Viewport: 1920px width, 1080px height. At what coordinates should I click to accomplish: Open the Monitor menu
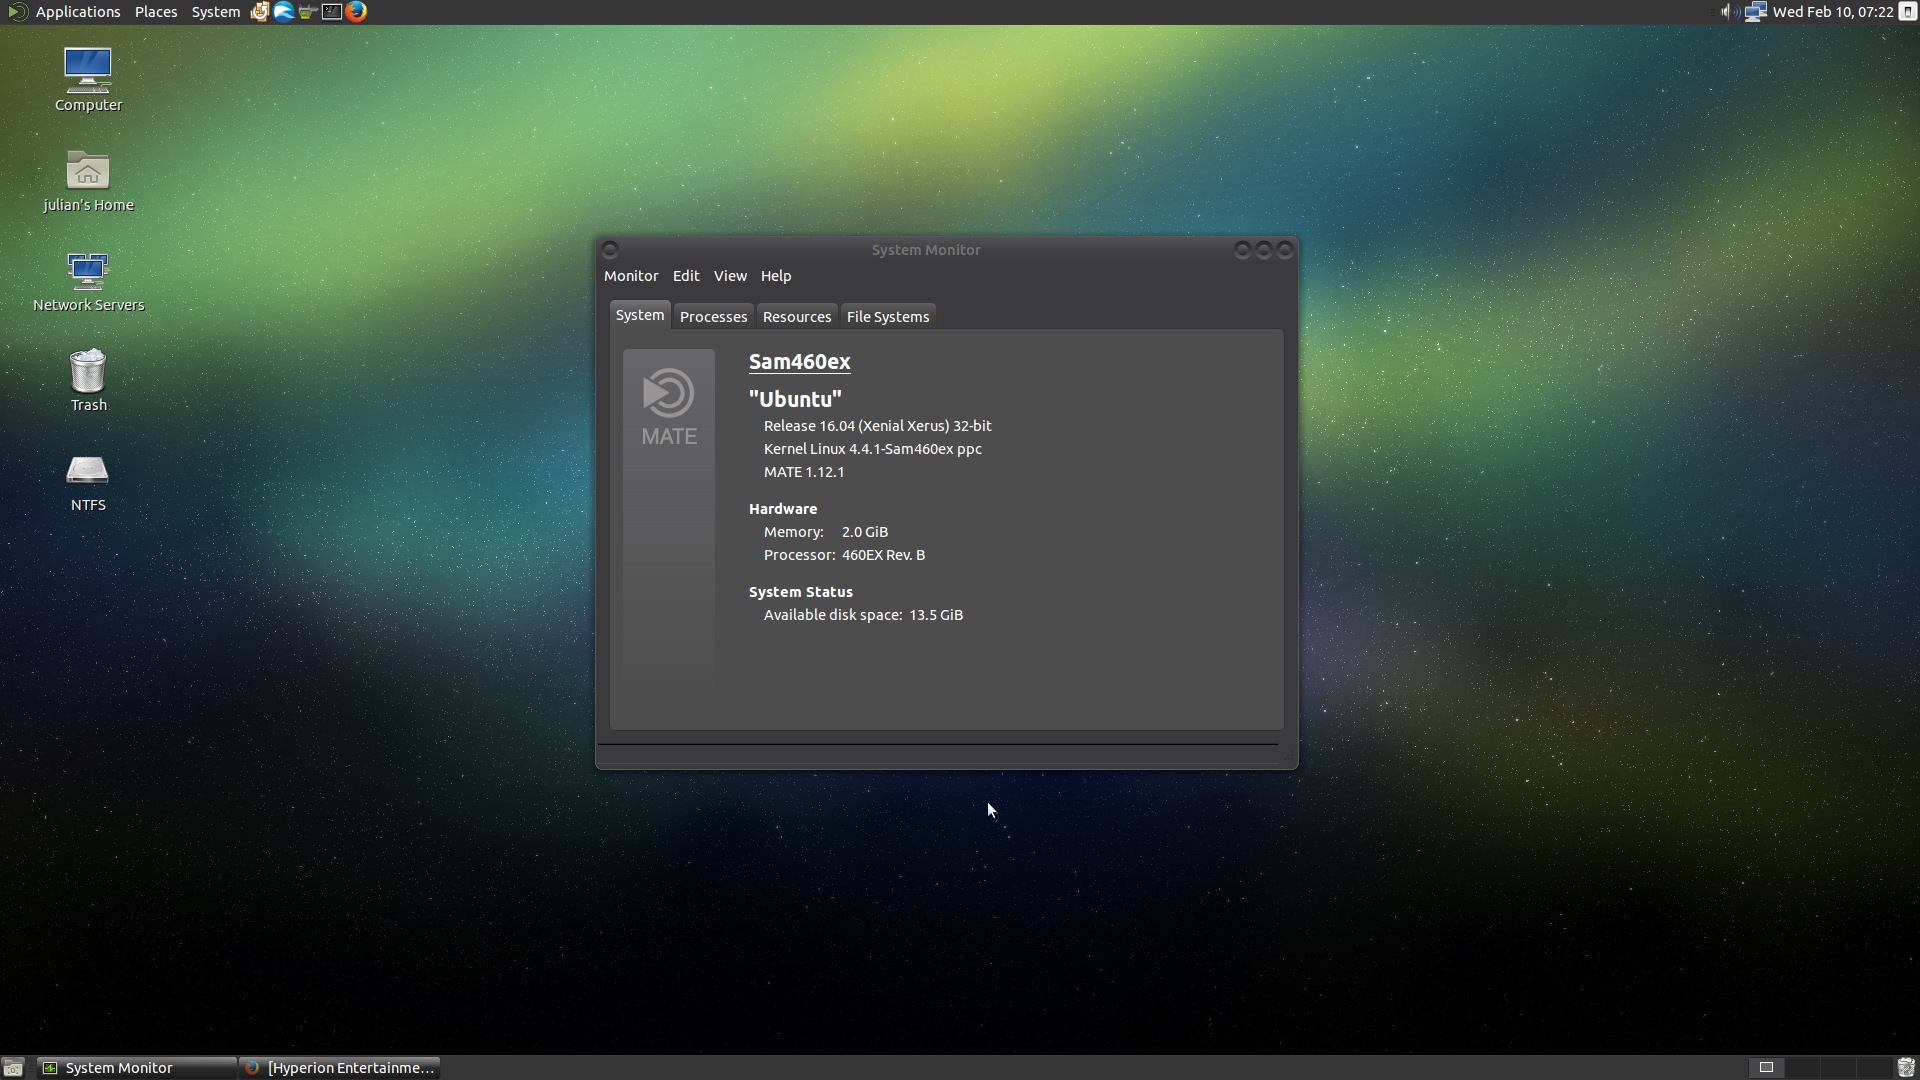pos(631,276)
